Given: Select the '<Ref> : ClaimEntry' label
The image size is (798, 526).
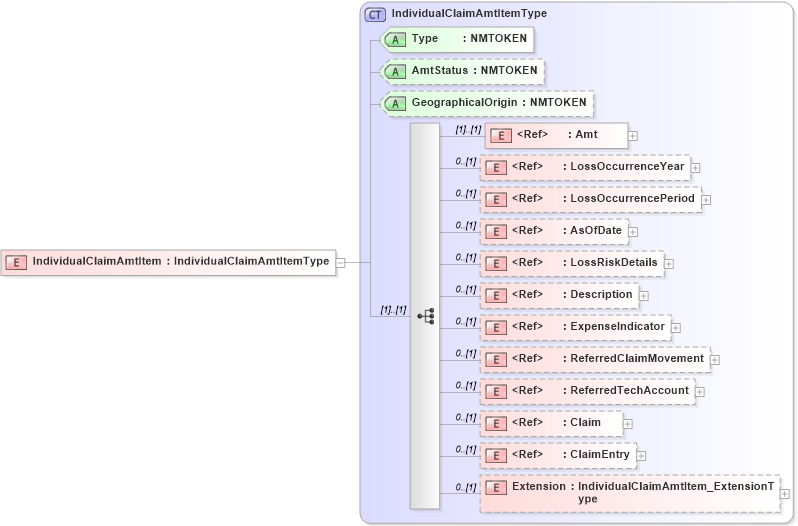Looking at the screenshot, I should click(x=571, y=455).
